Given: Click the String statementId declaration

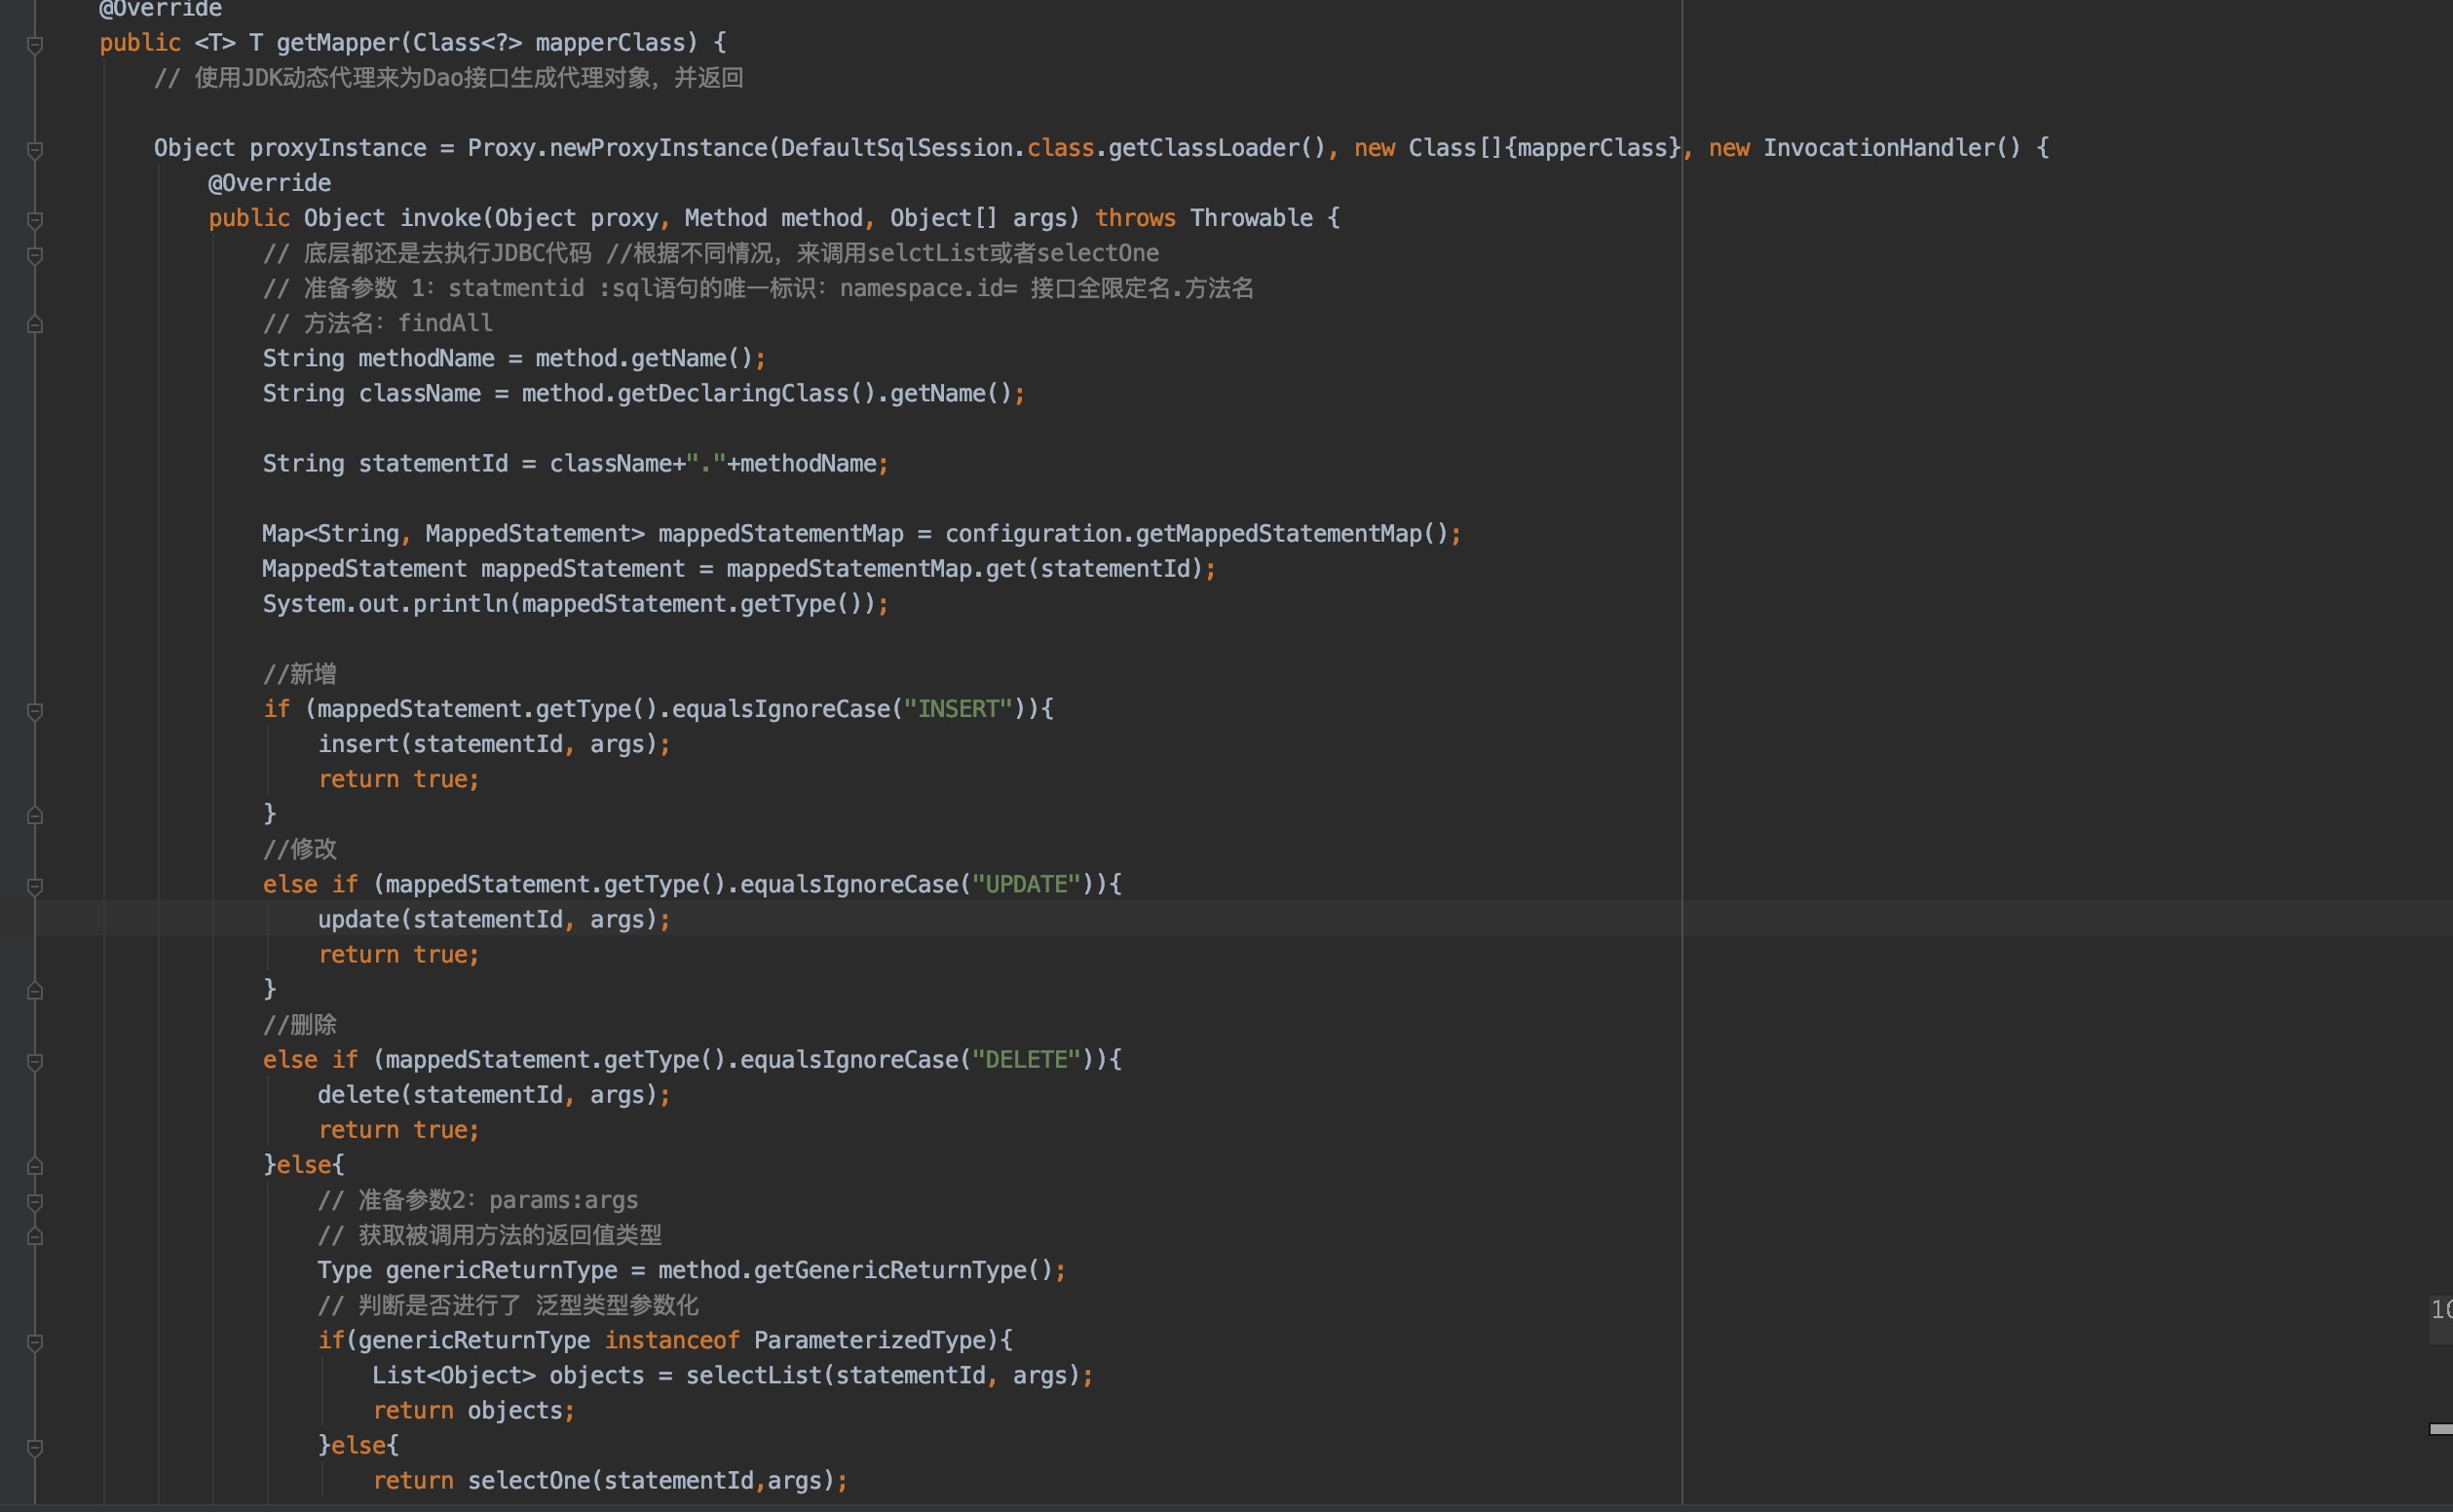Looking at the screenshot, I should coord(385,463).
